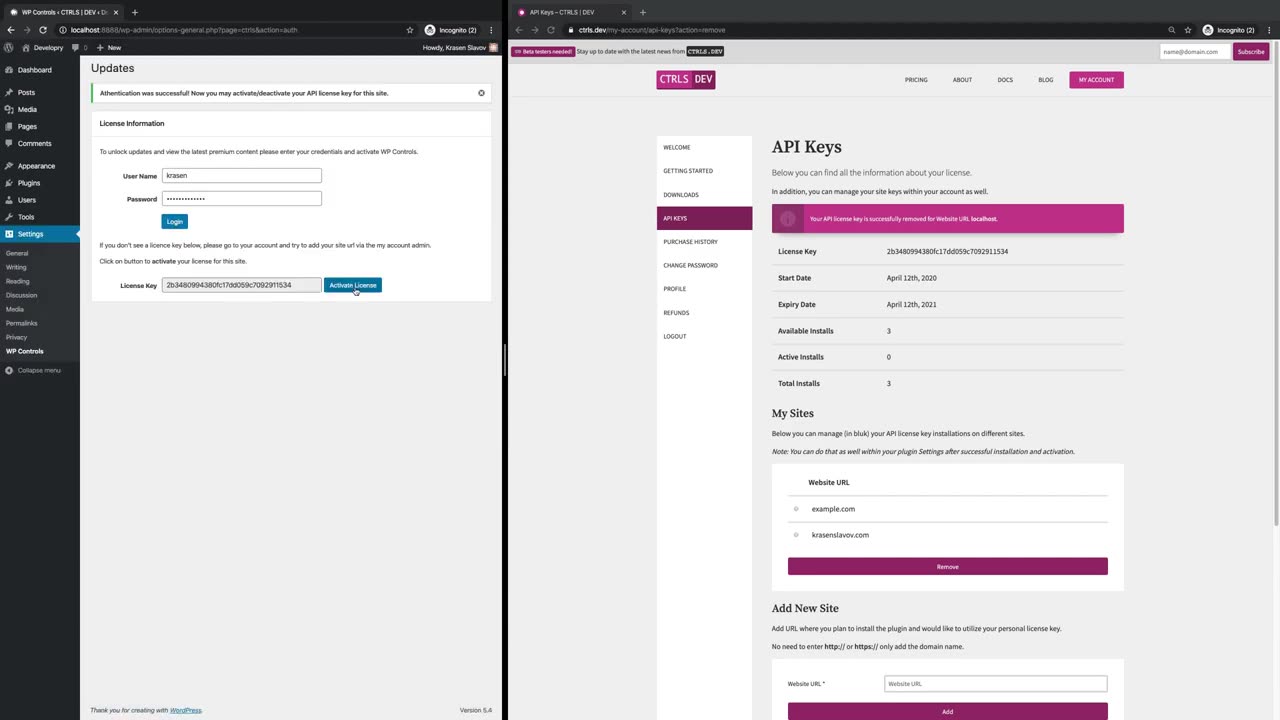
Task: Open Pages in WordPress sidebar
Action: [x=27, y=126]
